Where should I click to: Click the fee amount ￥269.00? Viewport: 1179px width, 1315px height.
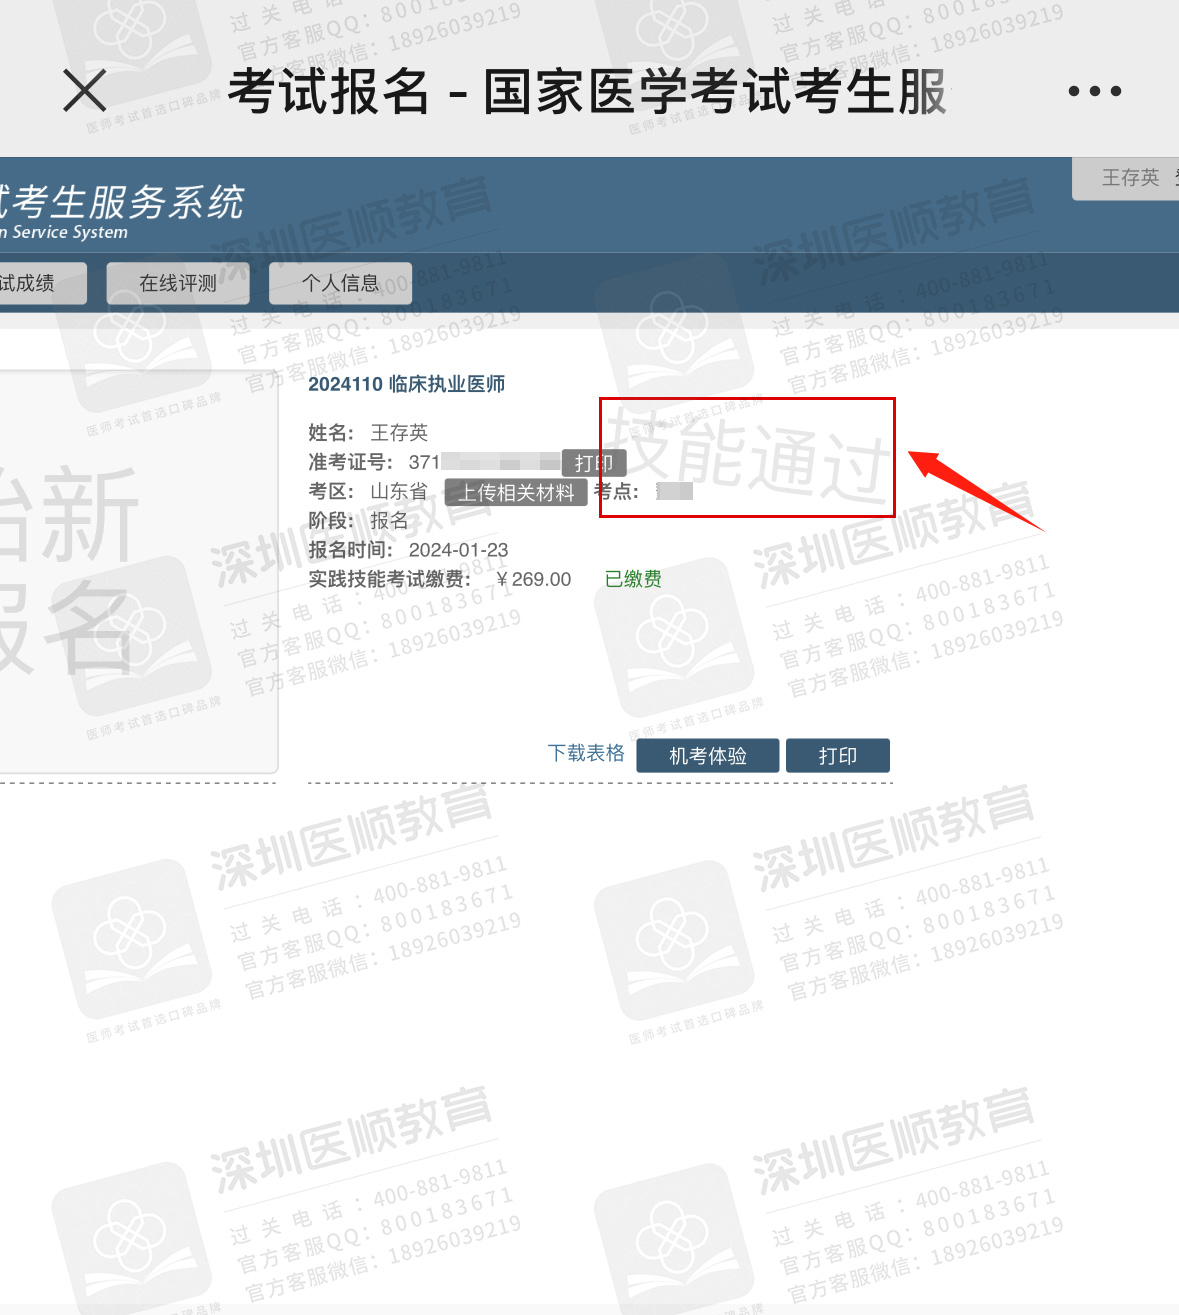(x=534, y=579)
